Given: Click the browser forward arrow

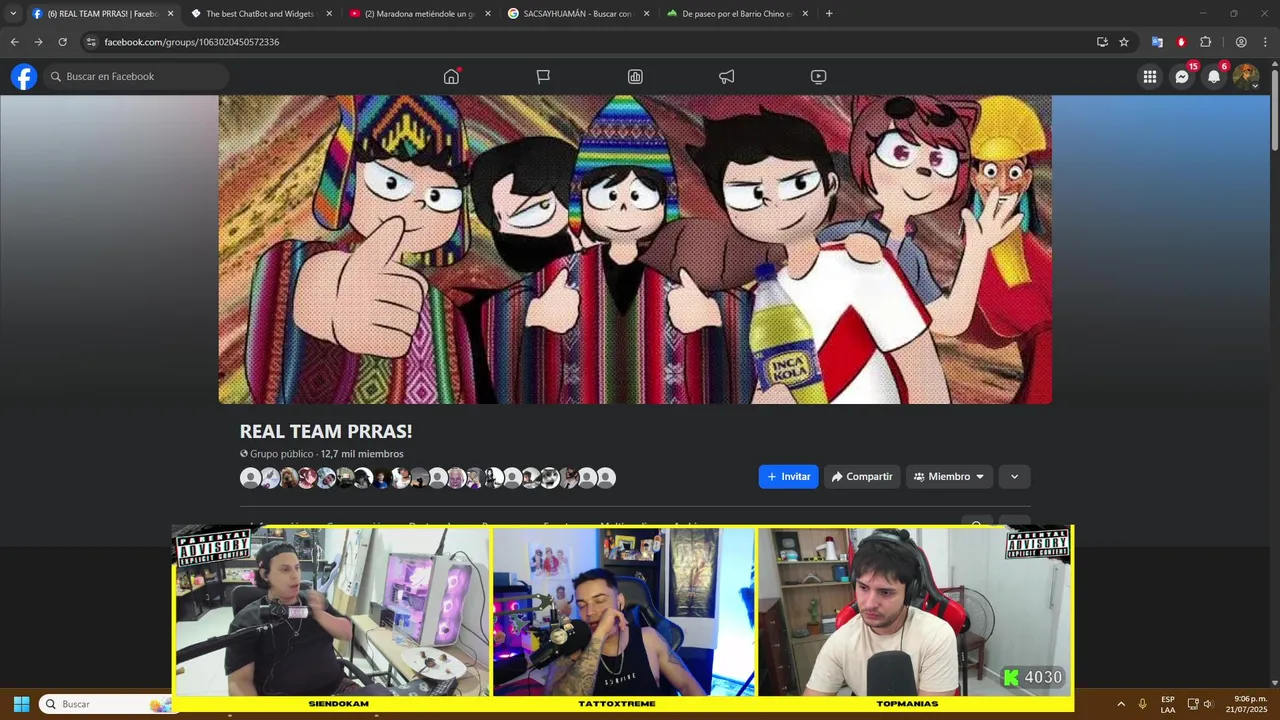Looking at the screenshot, I should tap(38, 42).
